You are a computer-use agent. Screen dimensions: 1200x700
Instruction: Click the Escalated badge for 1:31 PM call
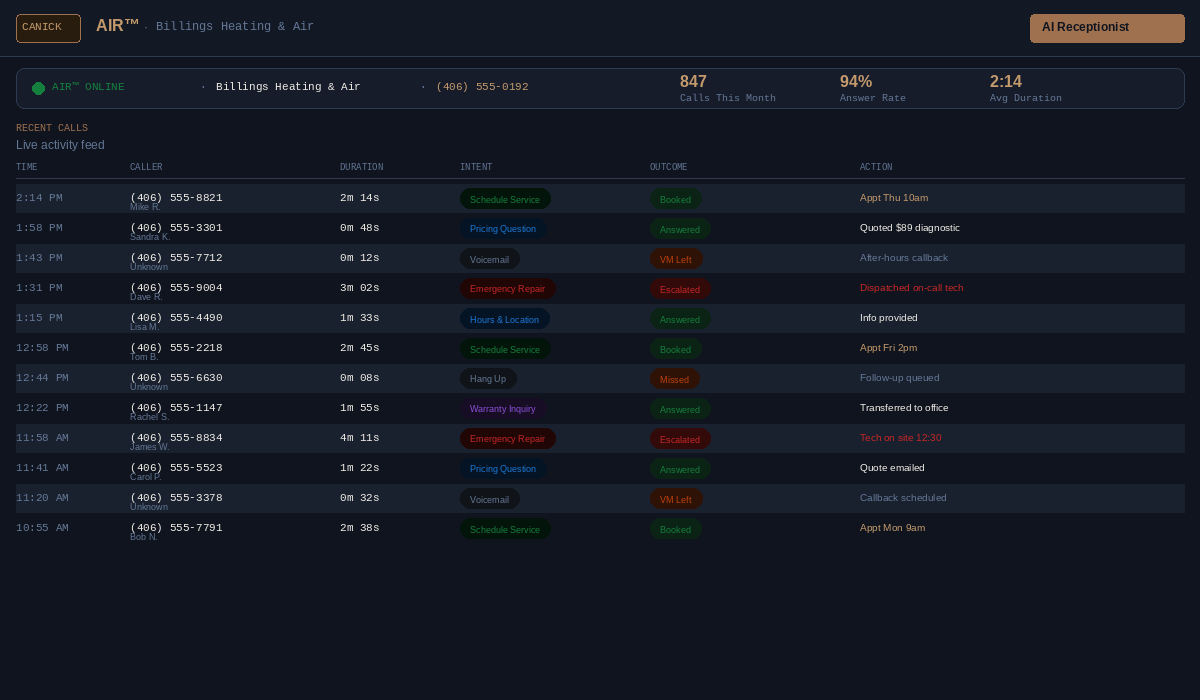(680, 289)
